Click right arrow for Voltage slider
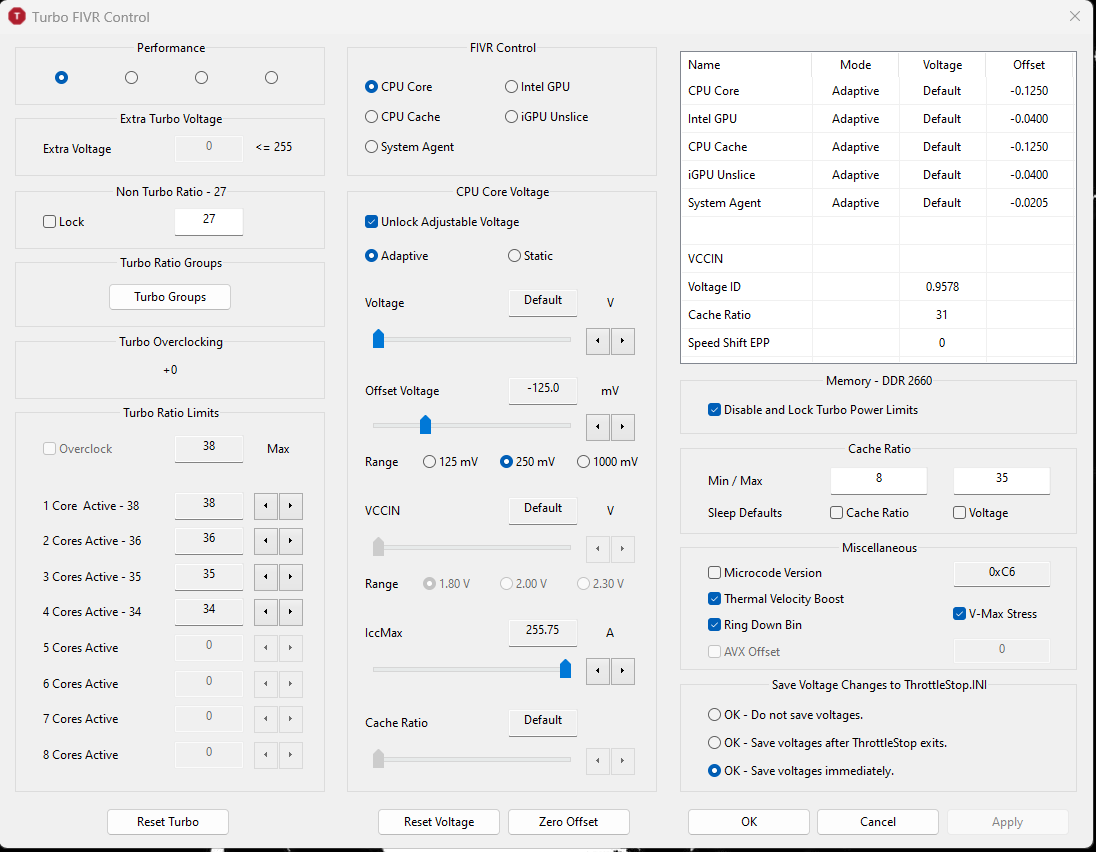The image size is (1096, 852). click(623, 341)
